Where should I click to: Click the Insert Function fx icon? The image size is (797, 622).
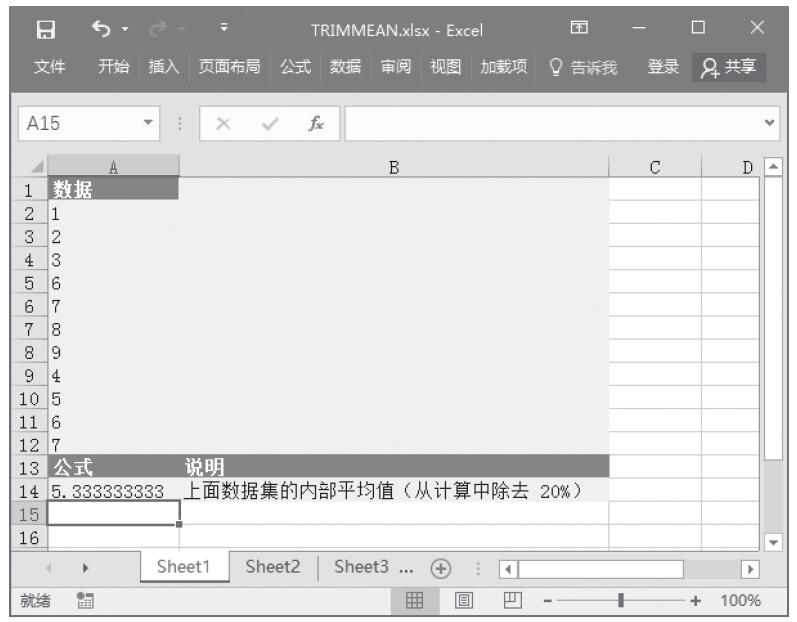pos(315,124)
